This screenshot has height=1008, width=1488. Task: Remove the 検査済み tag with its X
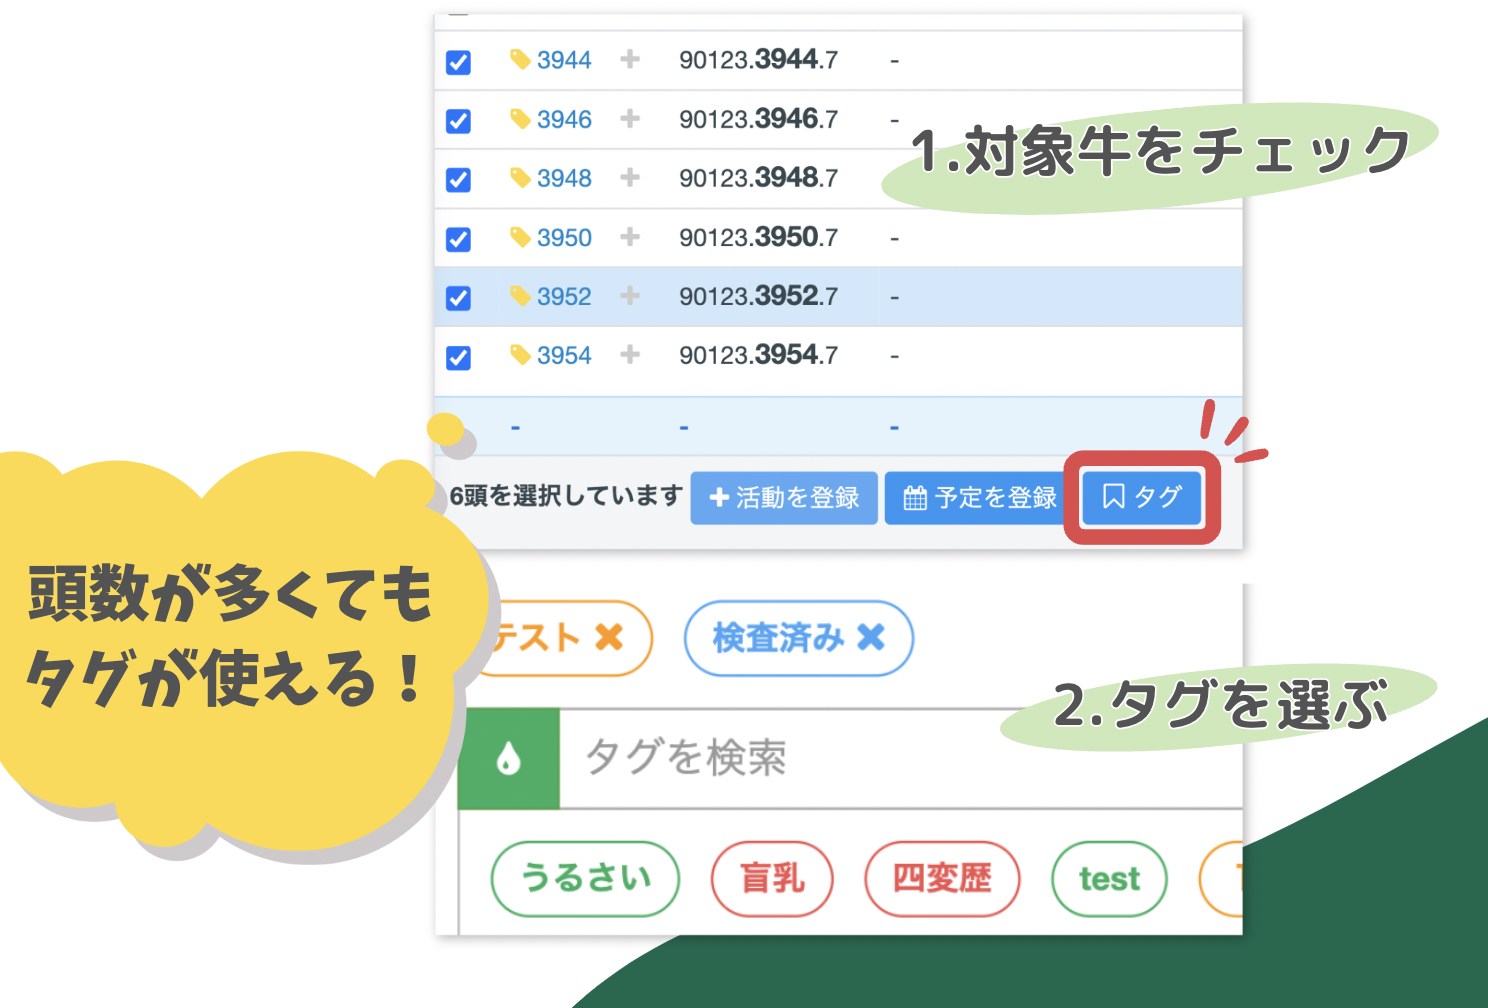pos(871,637)
